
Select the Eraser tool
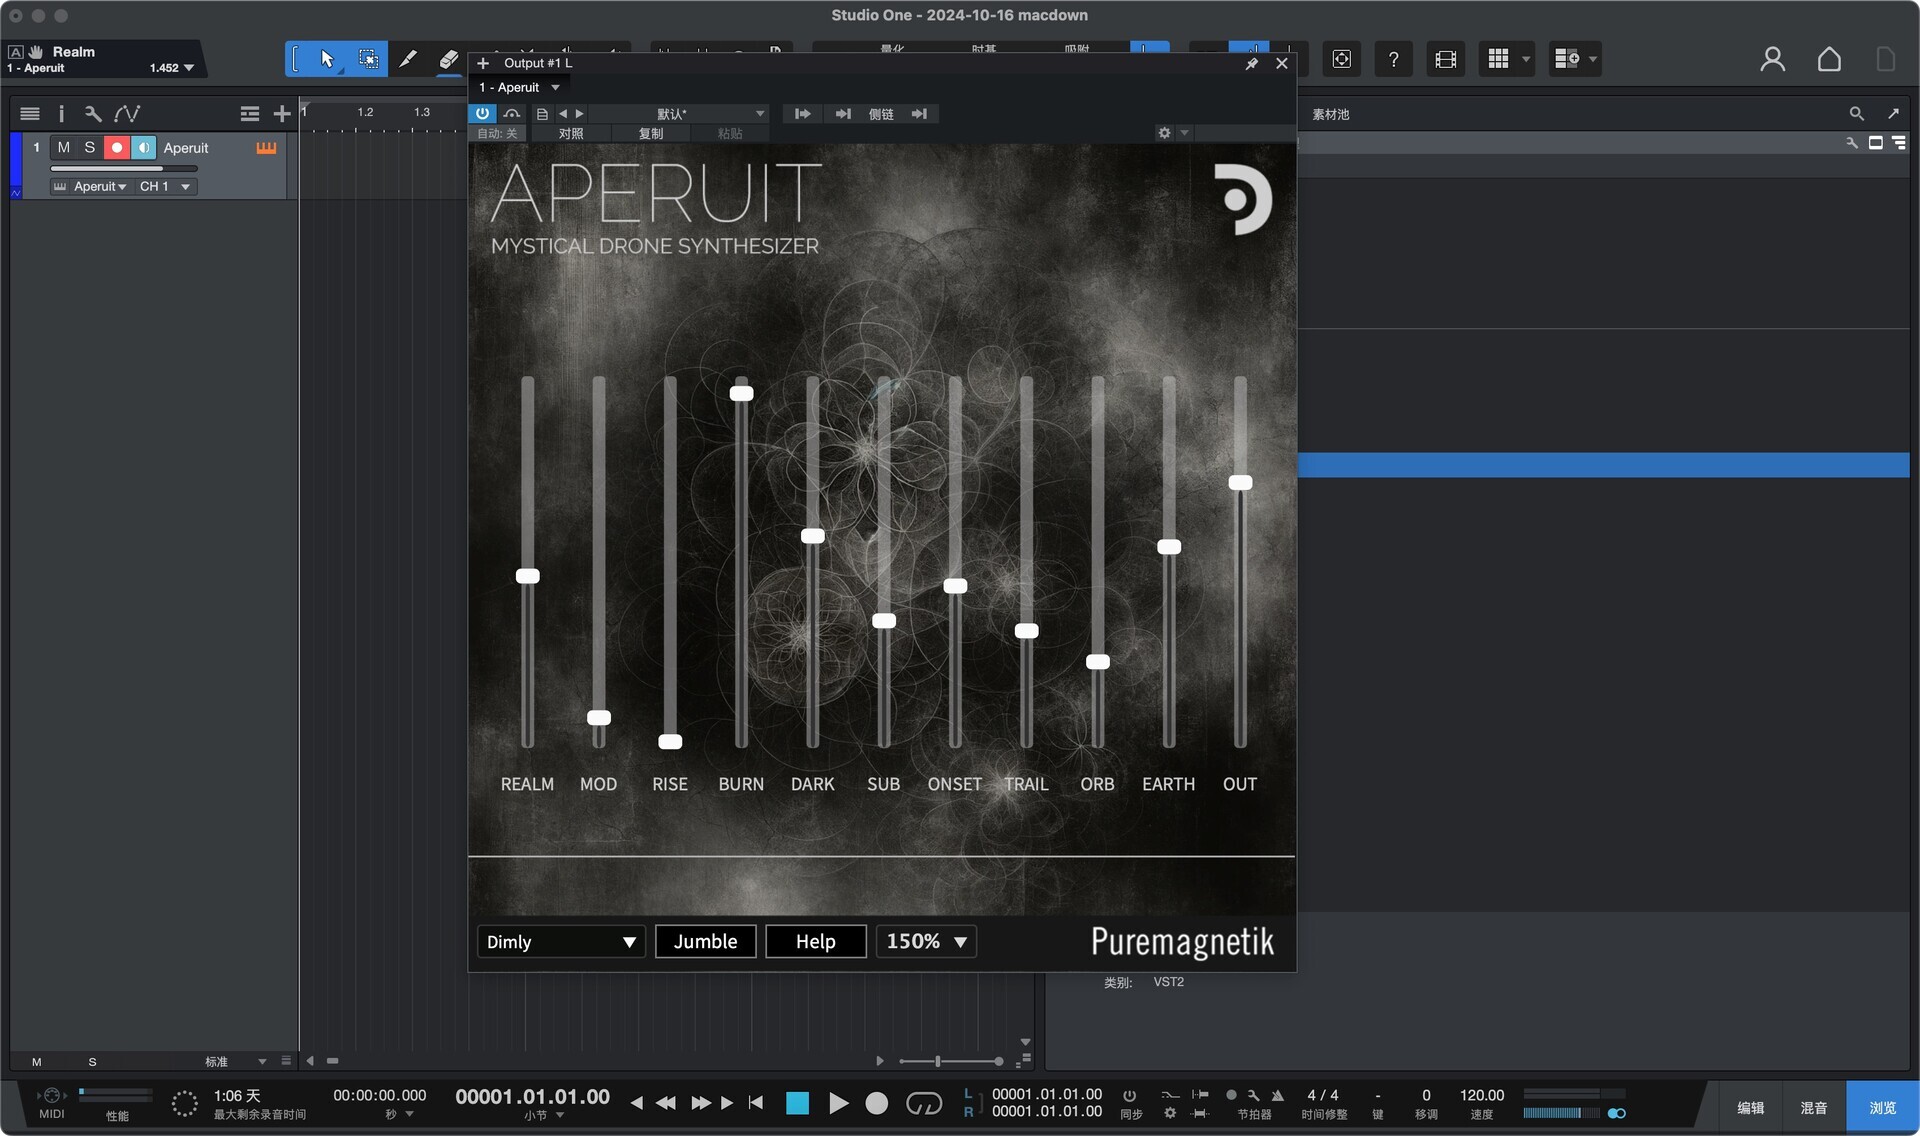pyautogui.click(x=449, y=59)
